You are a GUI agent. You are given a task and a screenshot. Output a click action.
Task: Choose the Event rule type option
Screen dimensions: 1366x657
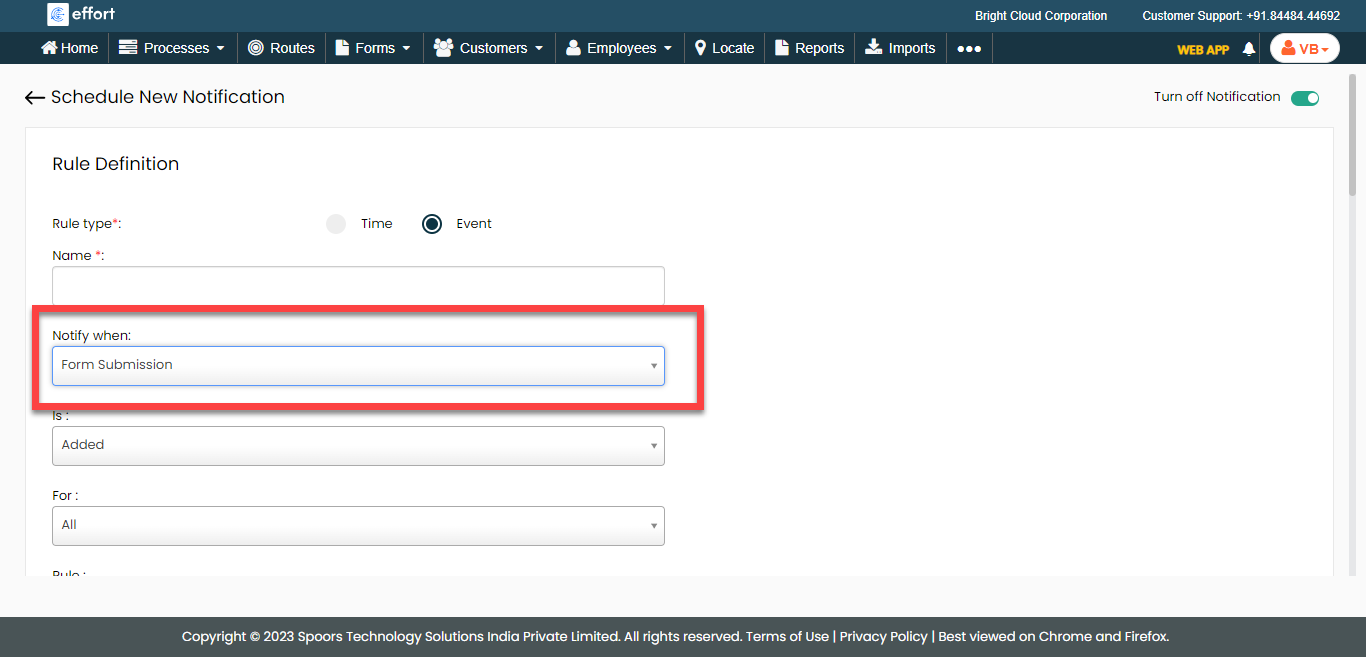coord(431,223)
